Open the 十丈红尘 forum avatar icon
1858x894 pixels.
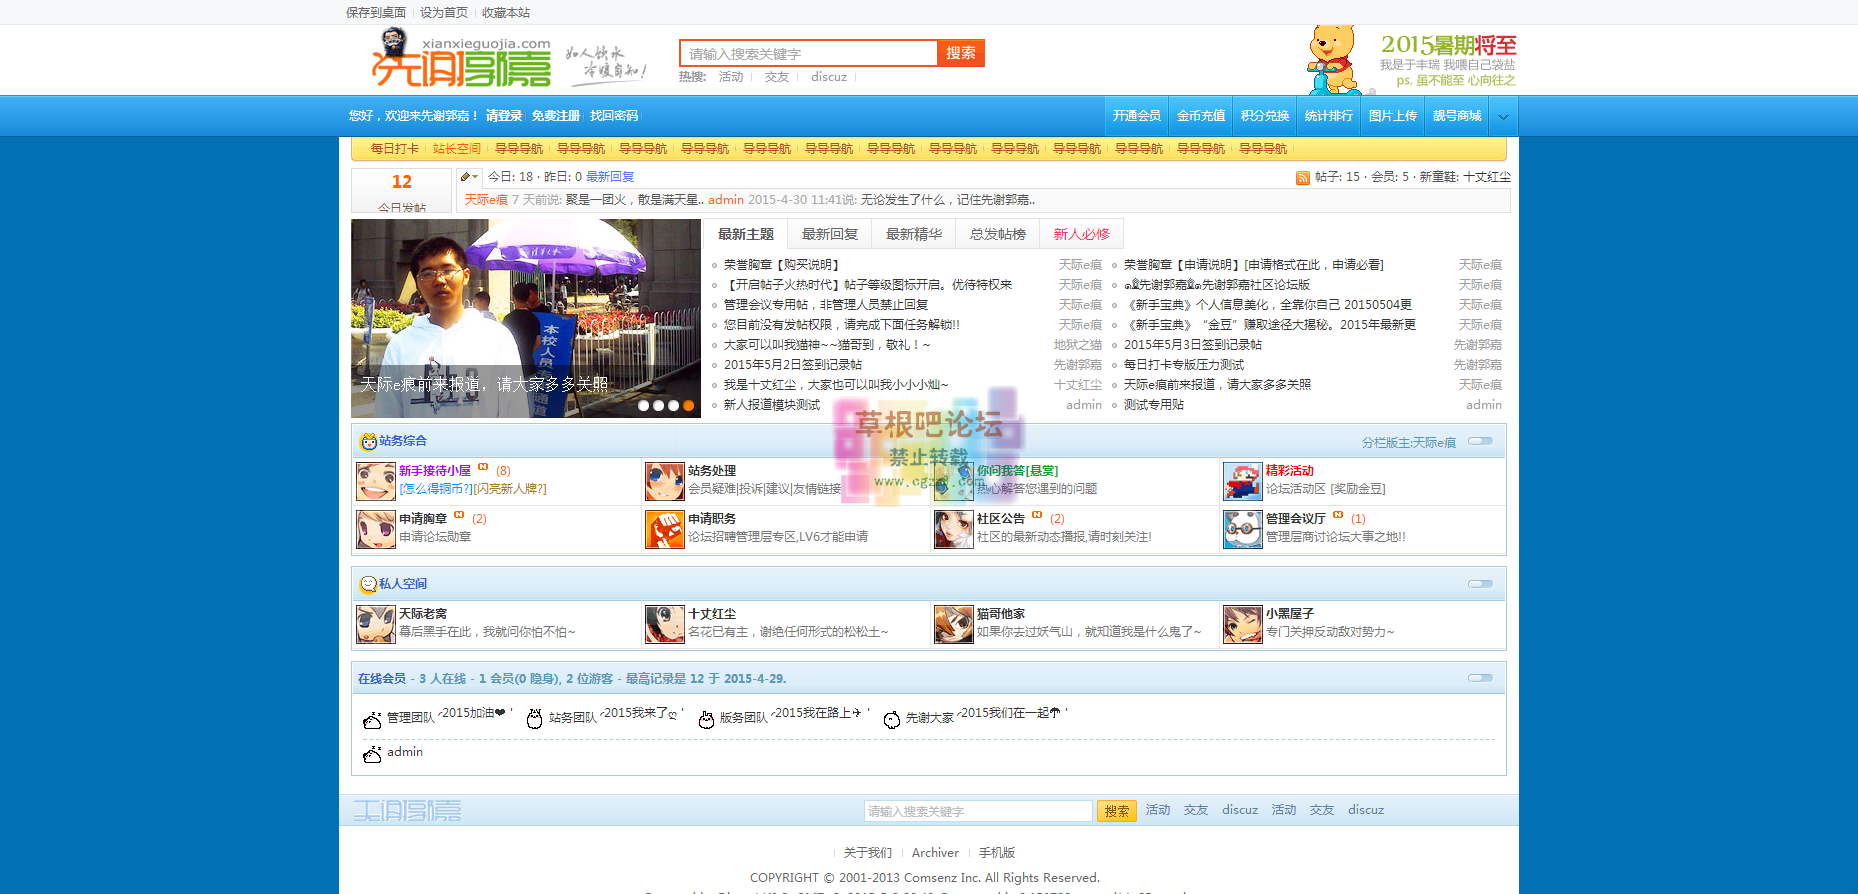664,624
